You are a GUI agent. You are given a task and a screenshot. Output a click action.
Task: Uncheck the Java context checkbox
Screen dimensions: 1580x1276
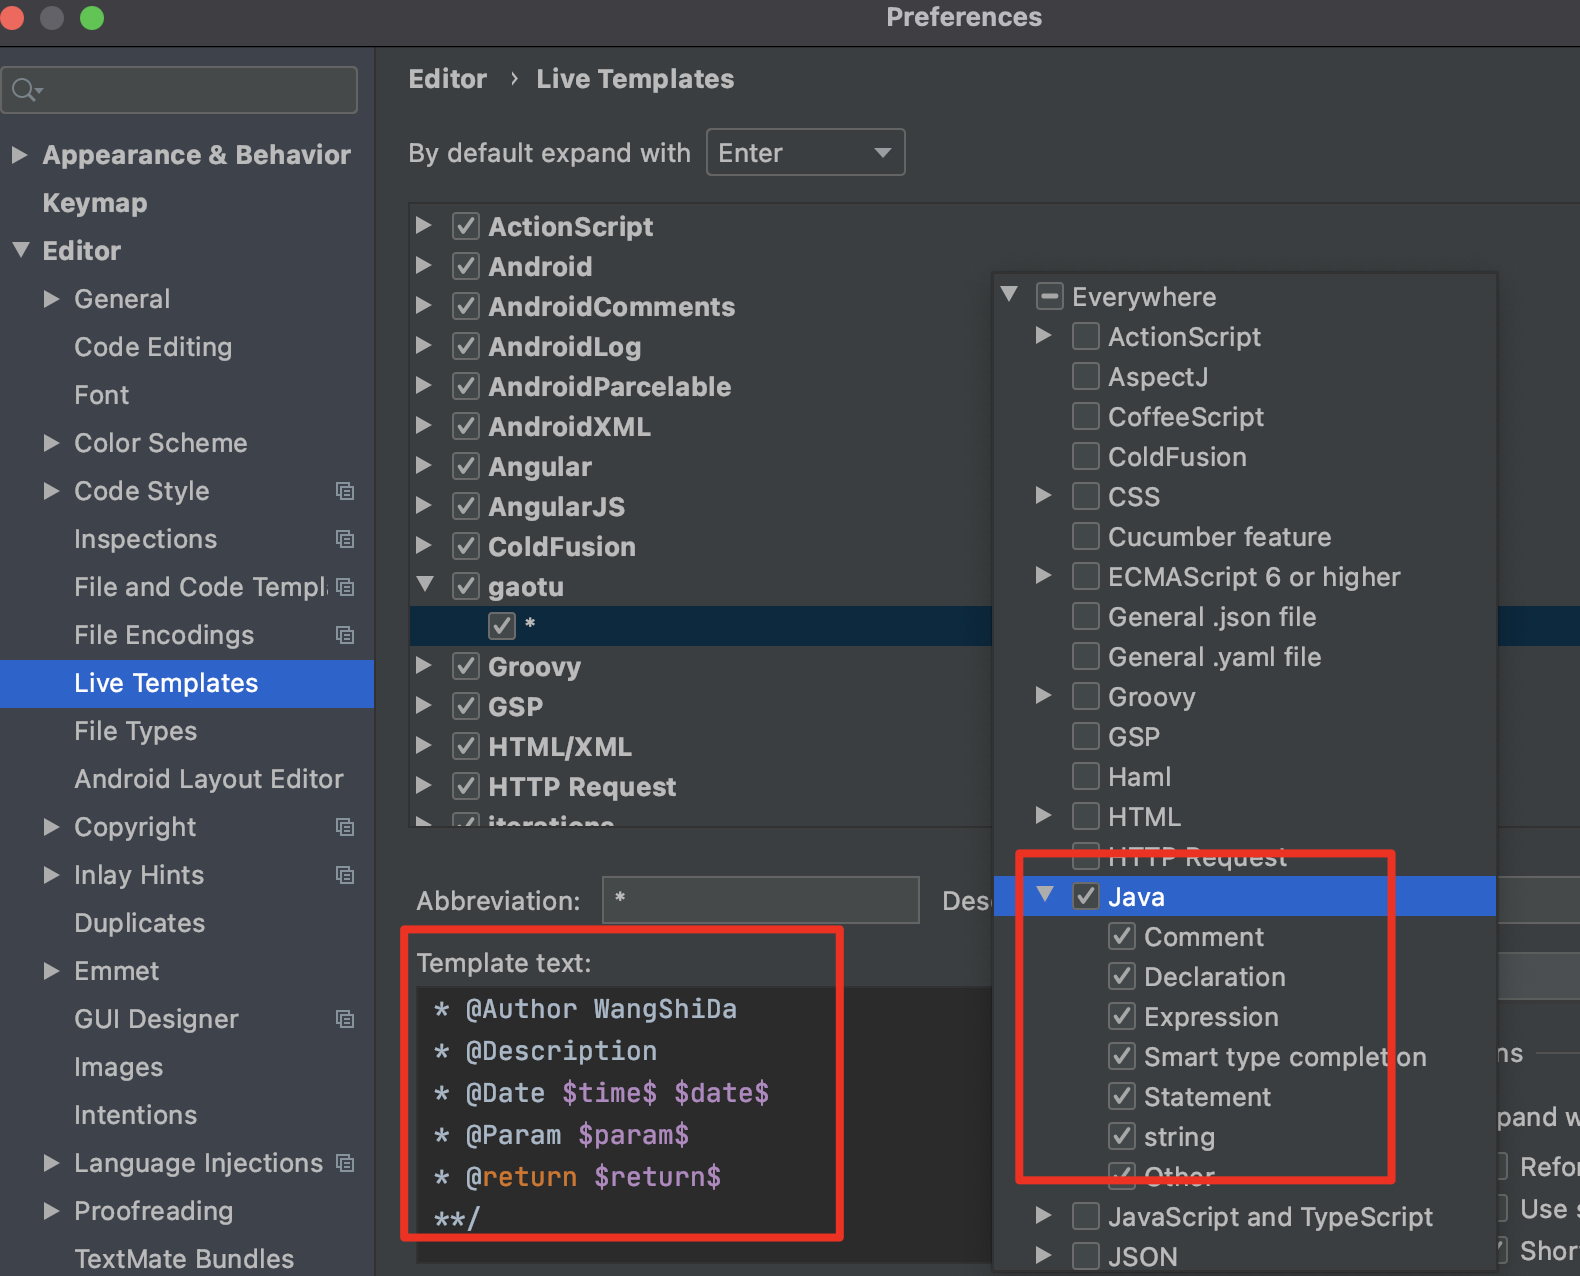1086,897
